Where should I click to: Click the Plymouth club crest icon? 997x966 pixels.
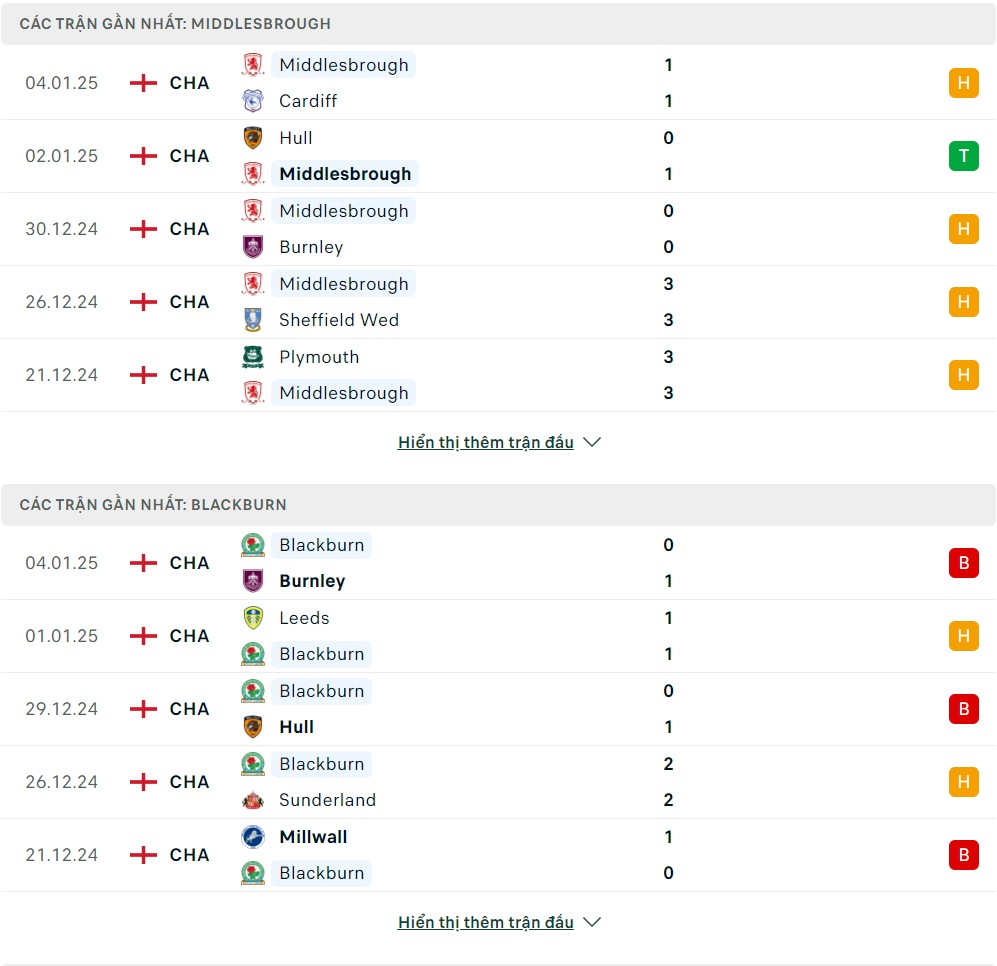(253, 356)
